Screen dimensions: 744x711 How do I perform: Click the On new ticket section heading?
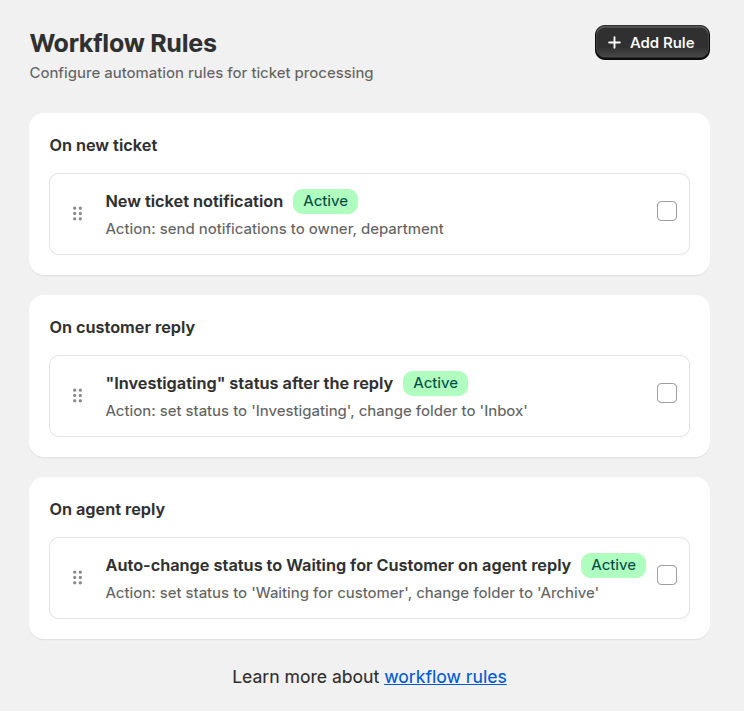tap(104, 145)
